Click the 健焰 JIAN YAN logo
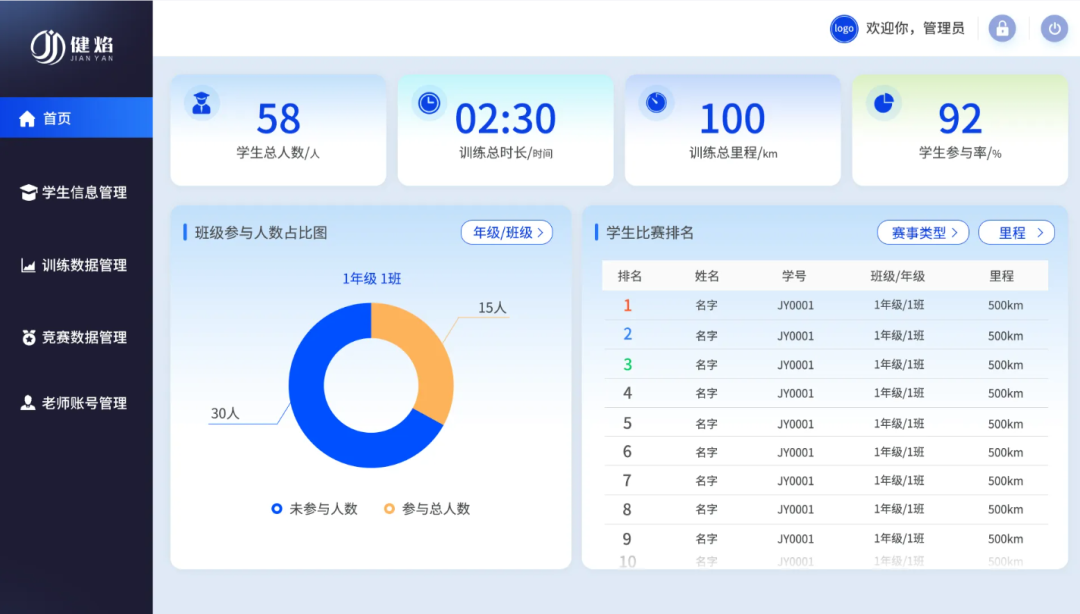Viewport: 1080px width, 614px height. pos(72,48)
